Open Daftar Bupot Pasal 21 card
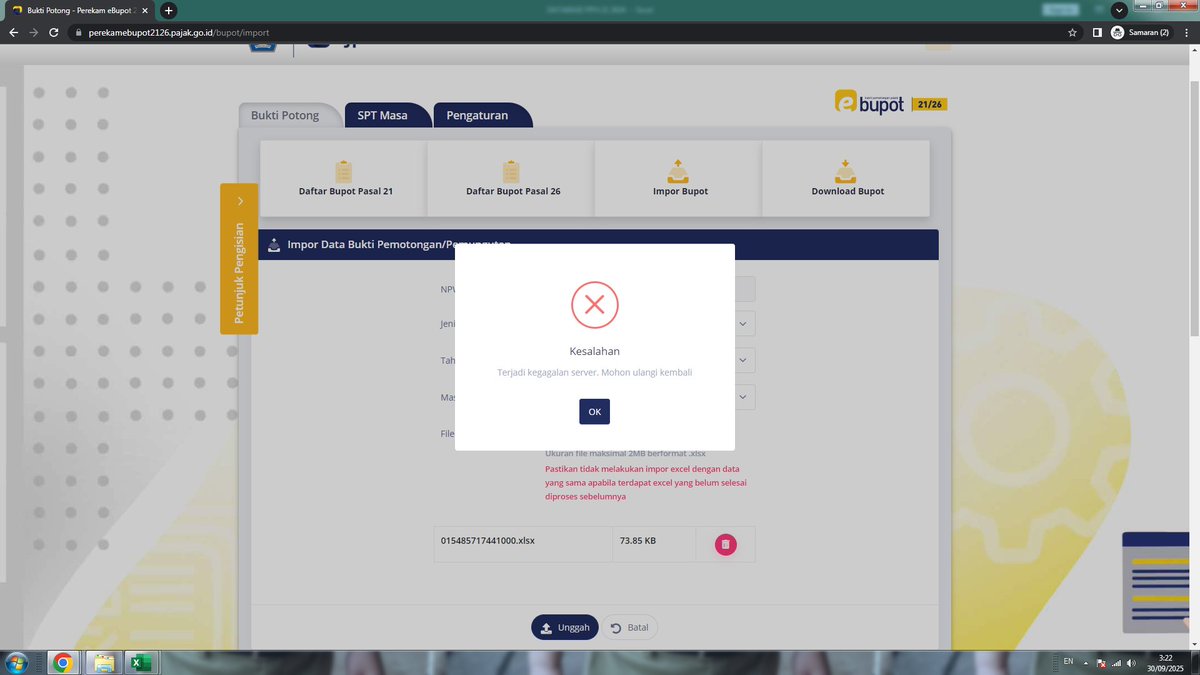 [346, 178]
